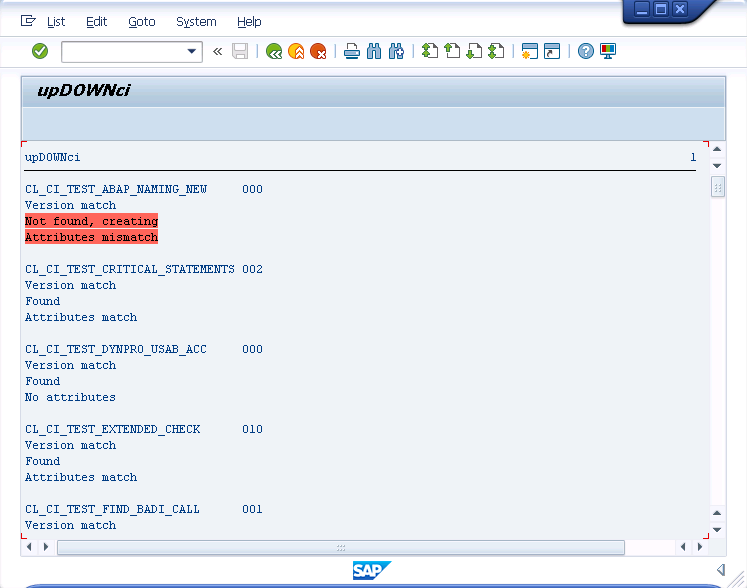Open the command field dropdown arrow
This screenshot has width=747, height=588.
(192, 51)
